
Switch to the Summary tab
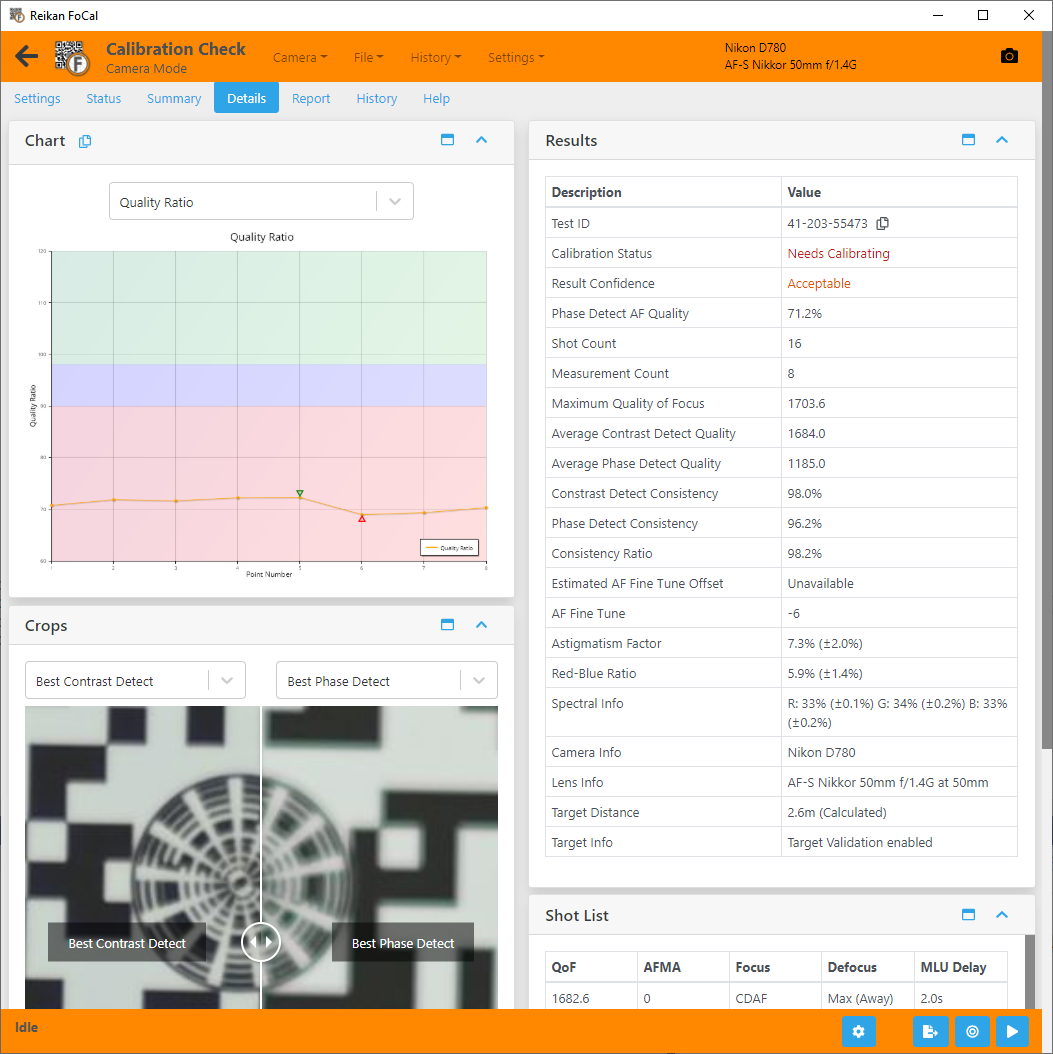173,98
